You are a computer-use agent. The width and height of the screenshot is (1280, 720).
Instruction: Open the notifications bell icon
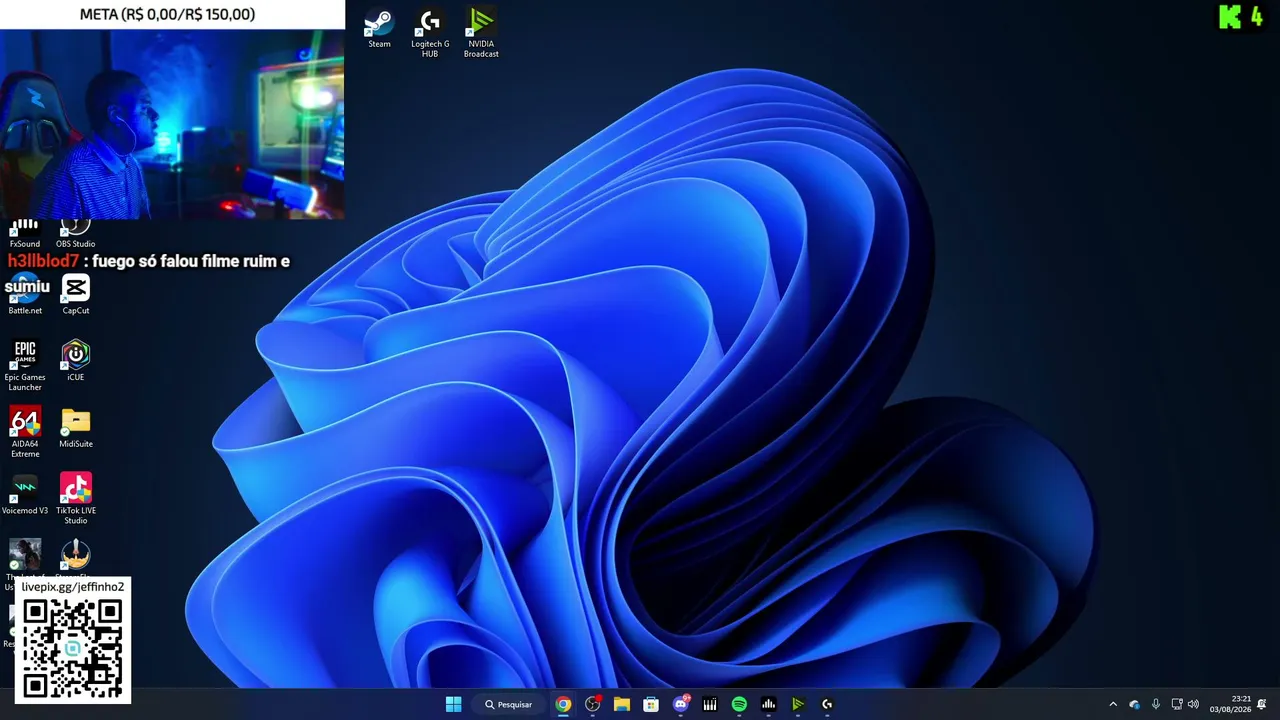(x=1262, y=704)
